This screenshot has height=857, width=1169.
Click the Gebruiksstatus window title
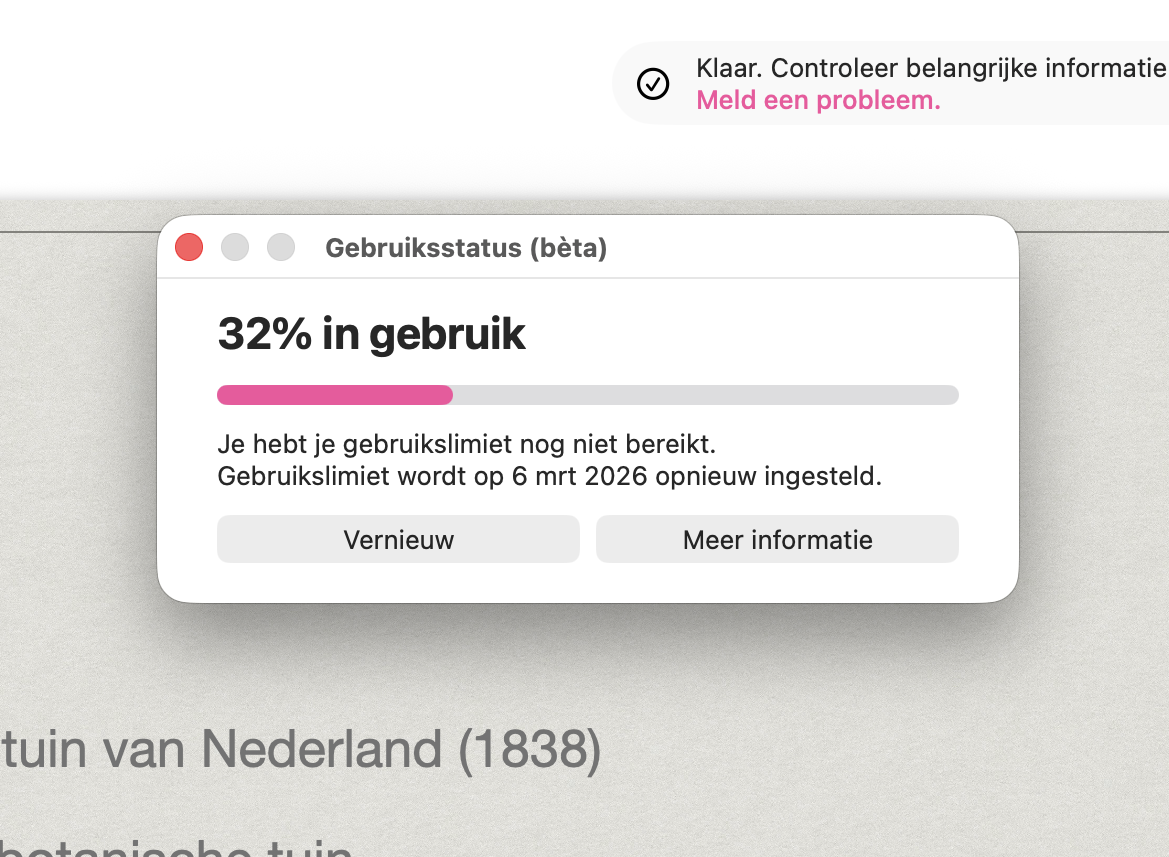(x=465, y=248)
